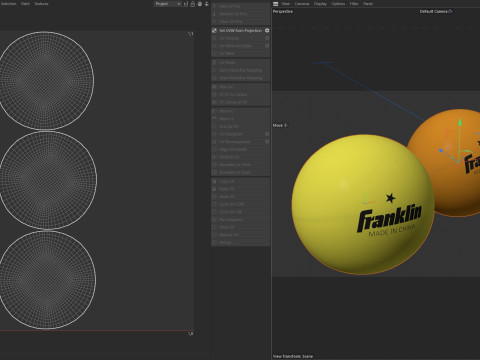480x360 pixels.
Task: Click the Move tool crosshair icon
Action: [286, 125]
